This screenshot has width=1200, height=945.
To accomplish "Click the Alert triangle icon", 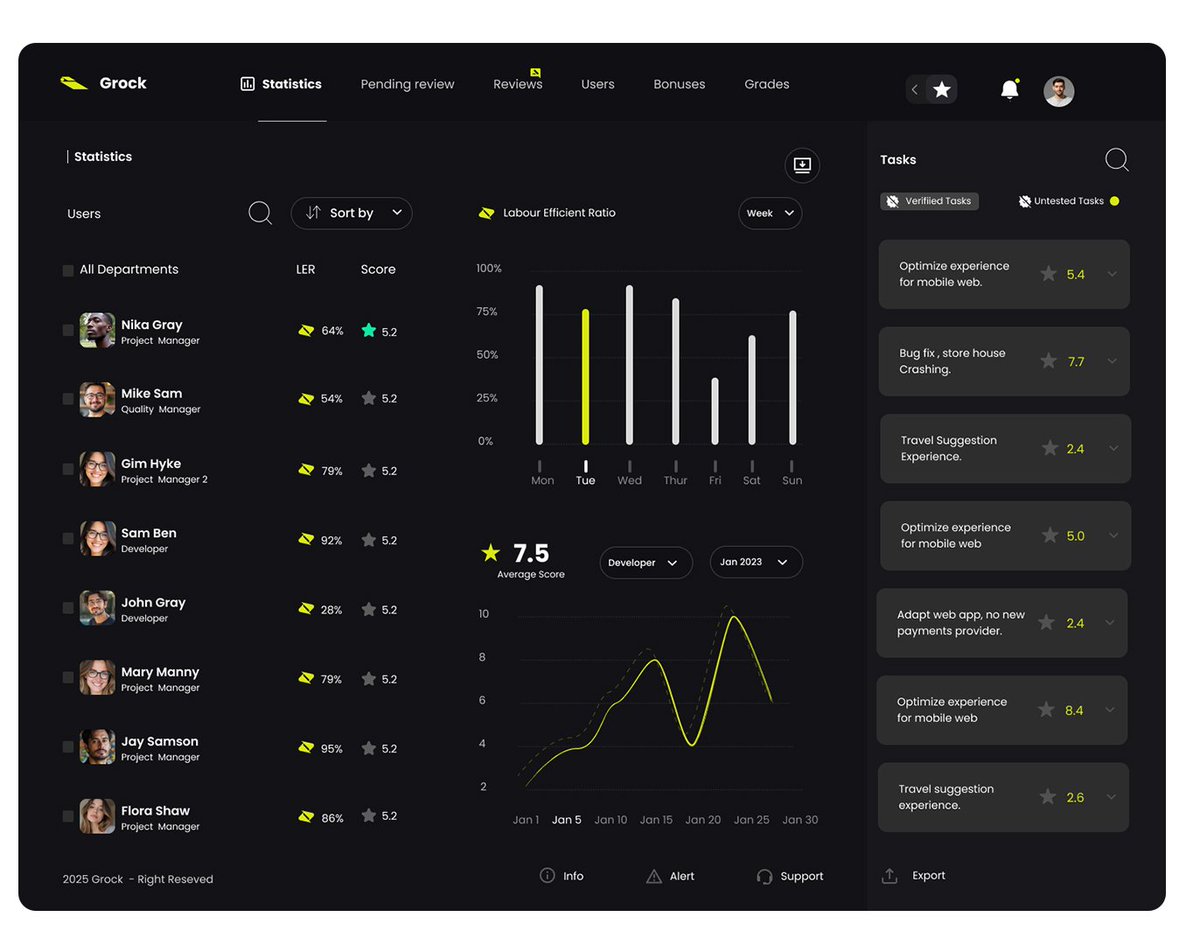I will 654,876.
